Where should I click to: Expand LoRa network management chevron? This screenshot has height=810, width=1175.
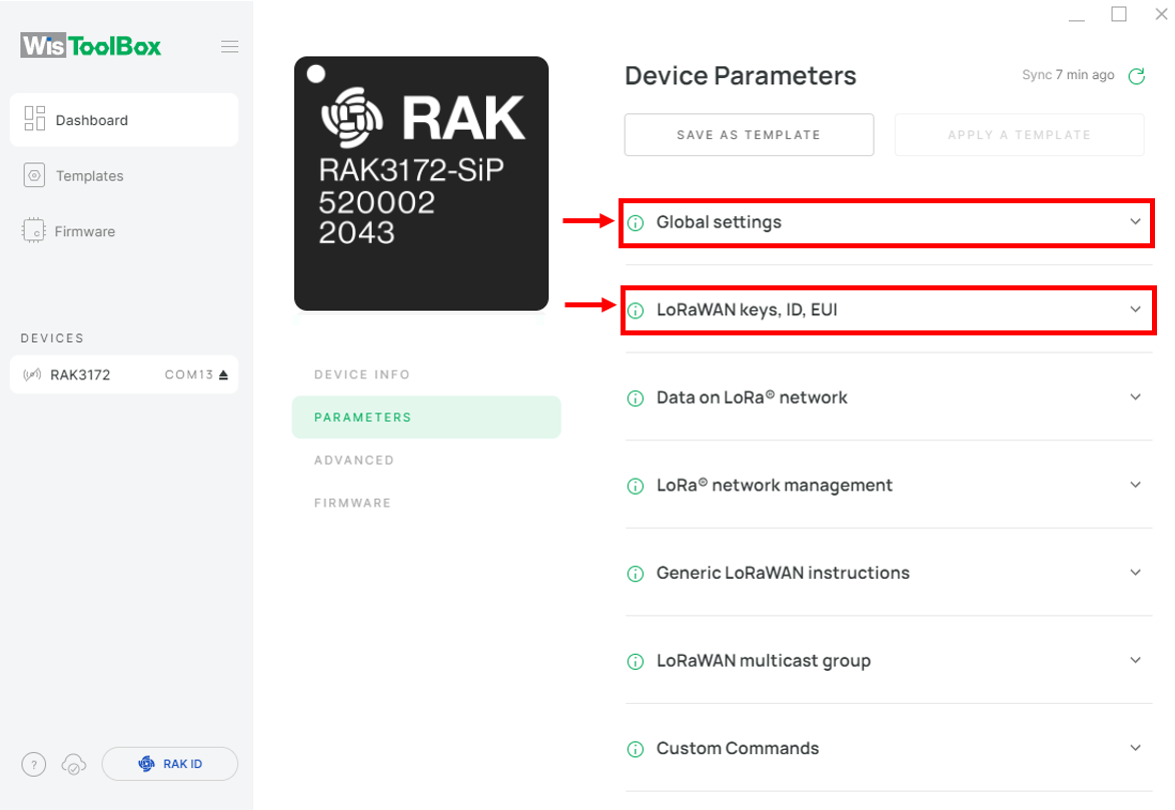click(1135, 484)
